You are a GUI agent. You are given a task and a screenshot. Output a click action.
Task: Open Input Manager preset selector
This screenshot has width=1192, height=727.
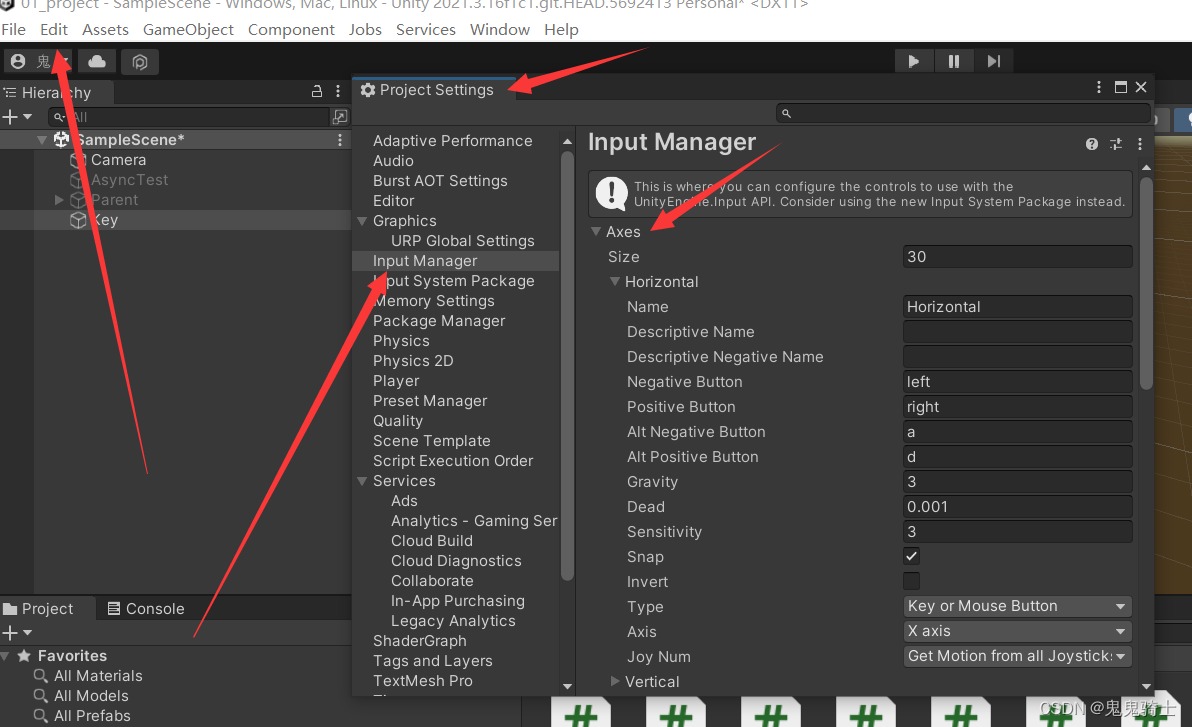tap(1116, 144)
